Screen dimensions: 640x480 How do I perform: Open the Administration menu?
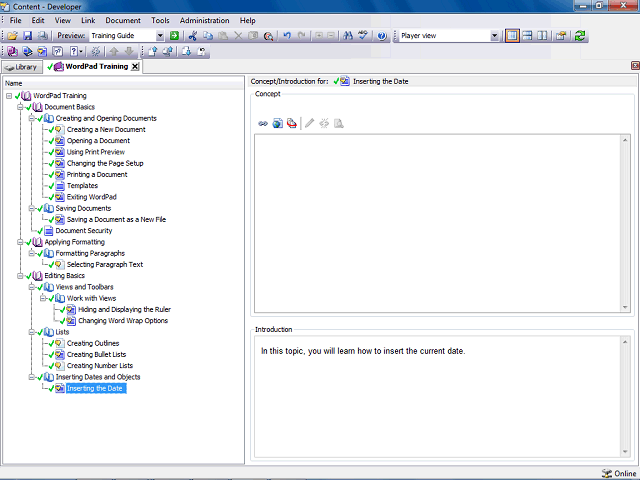pos(204,20)
